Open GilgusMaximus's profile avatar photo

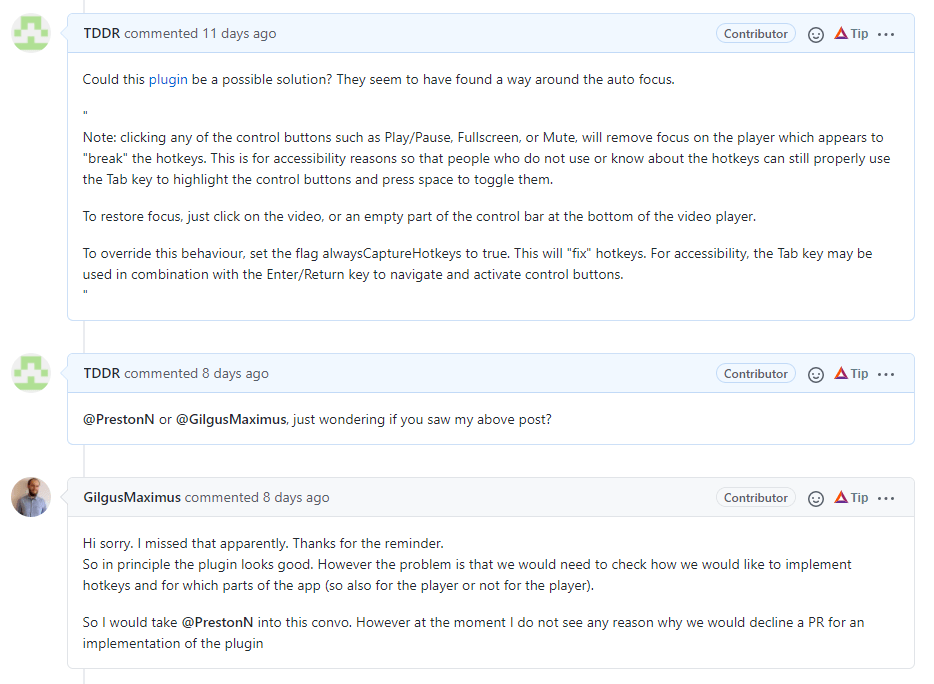click(31, 497)
